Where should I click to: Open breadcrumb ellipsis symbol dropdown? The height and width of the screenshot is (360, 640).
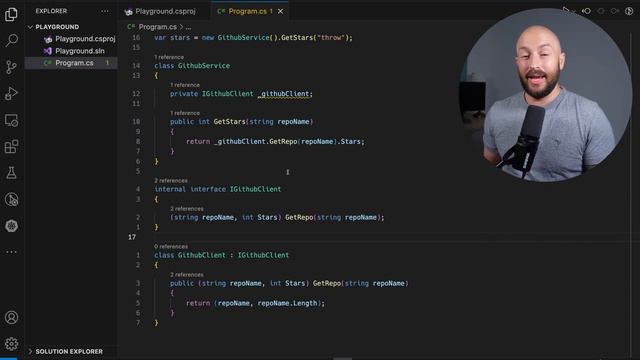[x=188, y=27]
